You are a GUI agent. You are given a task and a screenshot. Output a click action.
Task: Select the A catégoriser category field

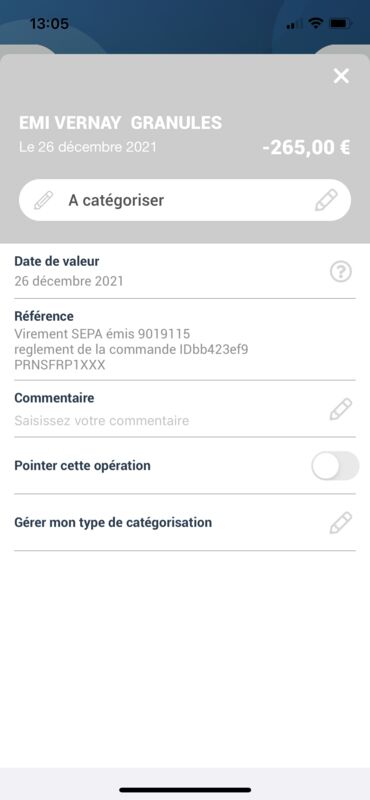[x=185, y=200]
